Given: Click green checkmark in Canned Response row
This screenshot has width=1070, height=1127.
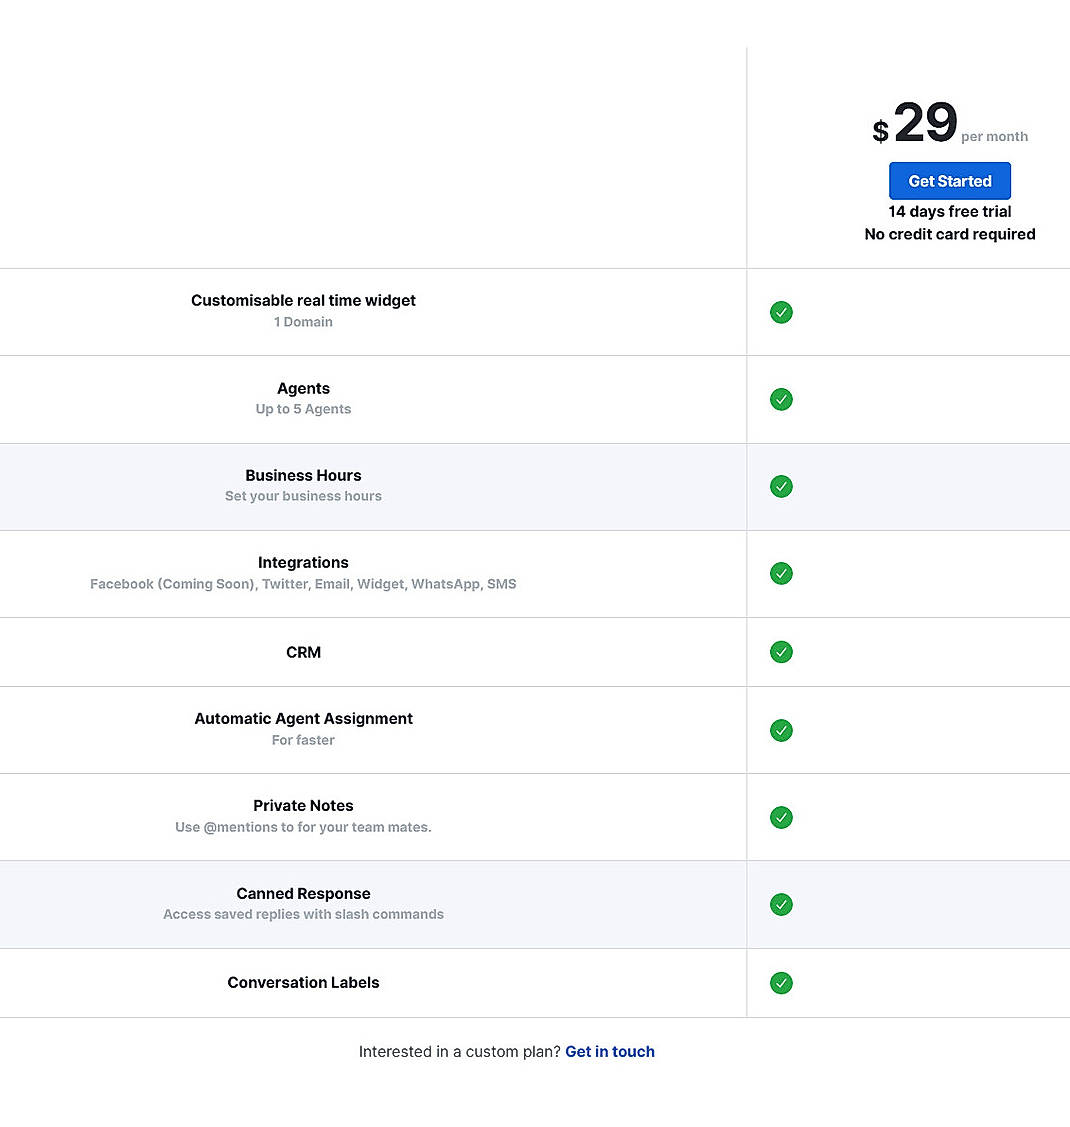Looking at the screenshot, I should pos(781,904).
